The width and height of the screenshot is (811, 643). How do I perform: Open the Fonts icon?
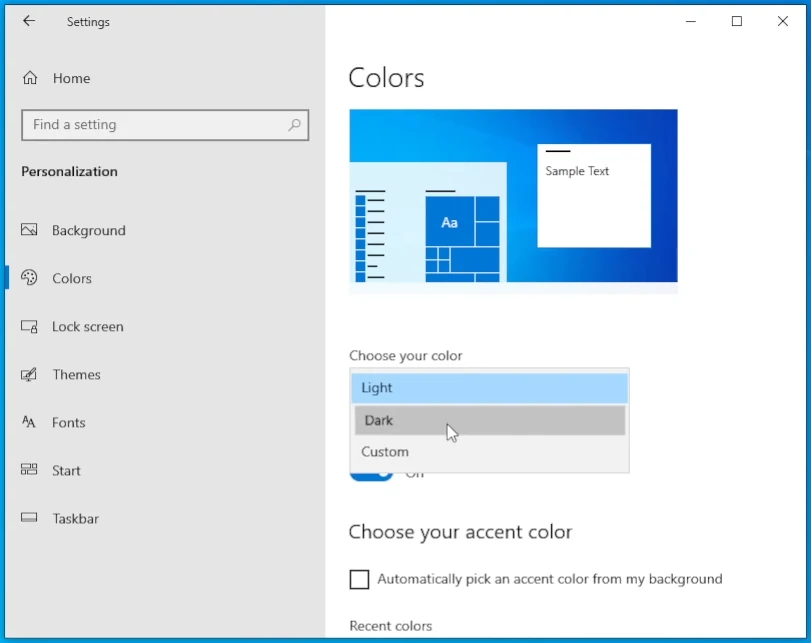point(29,422)
